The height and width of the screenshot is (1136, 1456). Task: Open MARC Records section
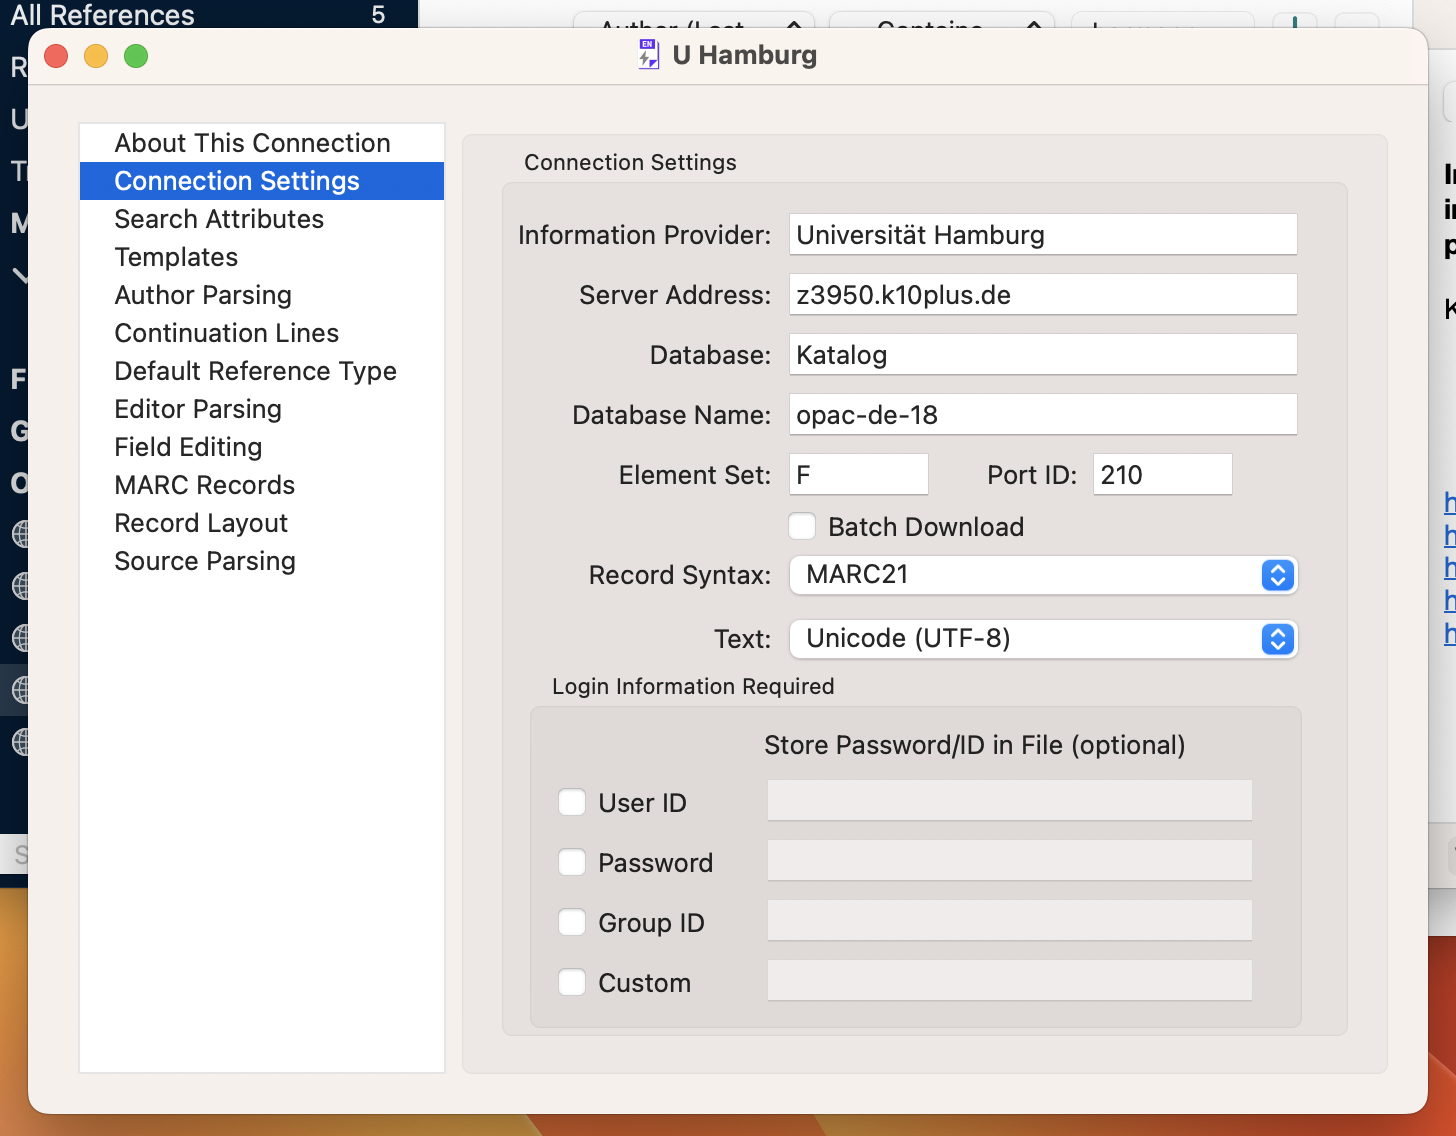[x=262, y=485]
